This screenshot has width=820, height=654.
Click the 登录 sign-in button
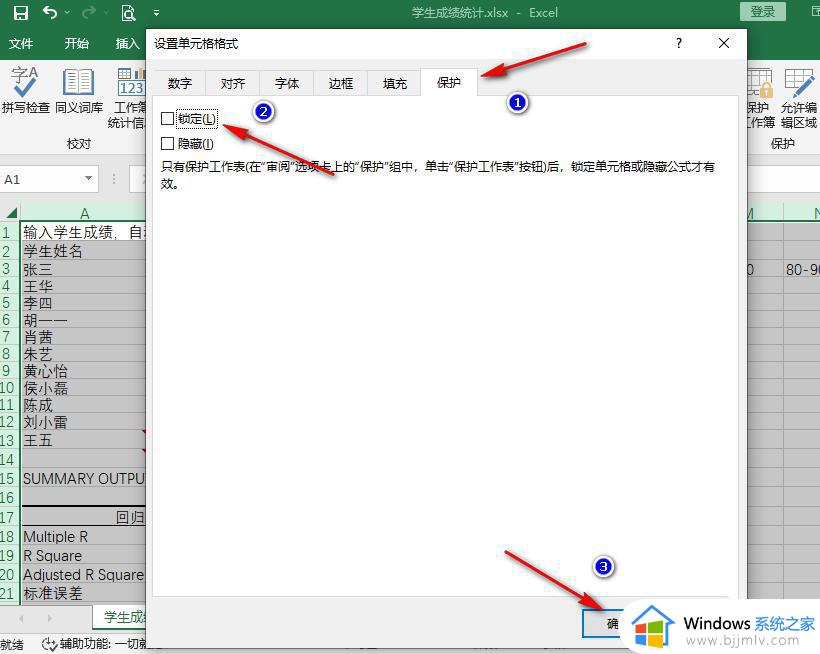pyautogui.click(x=762, y=12)
